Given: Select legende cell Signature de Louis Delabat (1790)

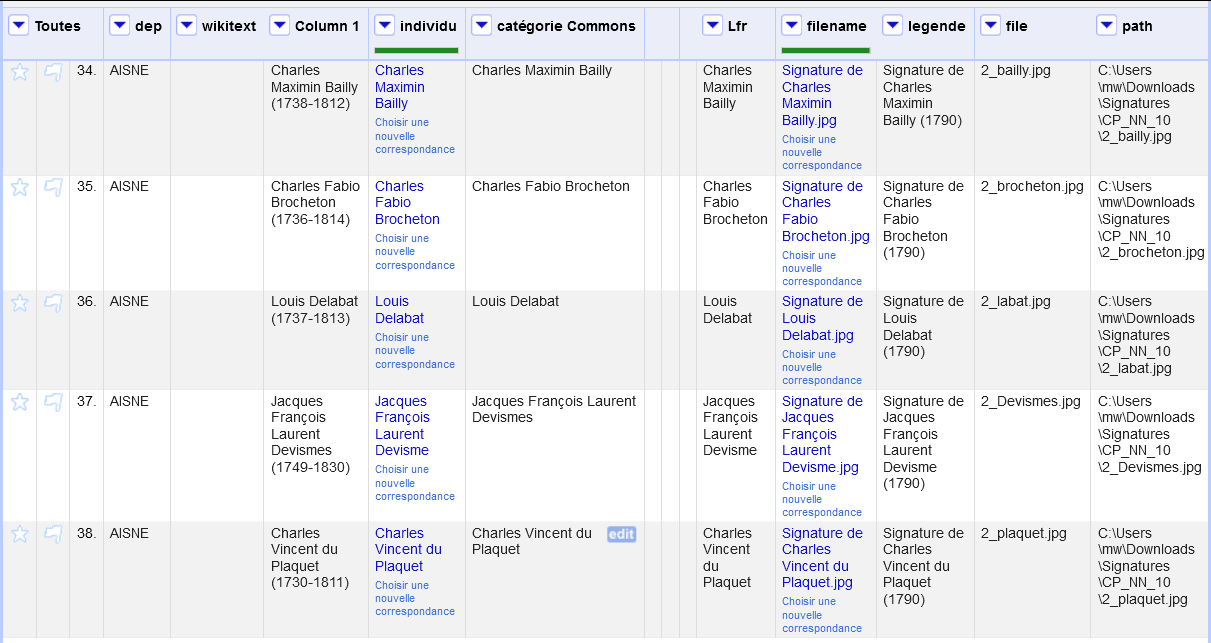Looking at the screenshot, I should point(925,340).
